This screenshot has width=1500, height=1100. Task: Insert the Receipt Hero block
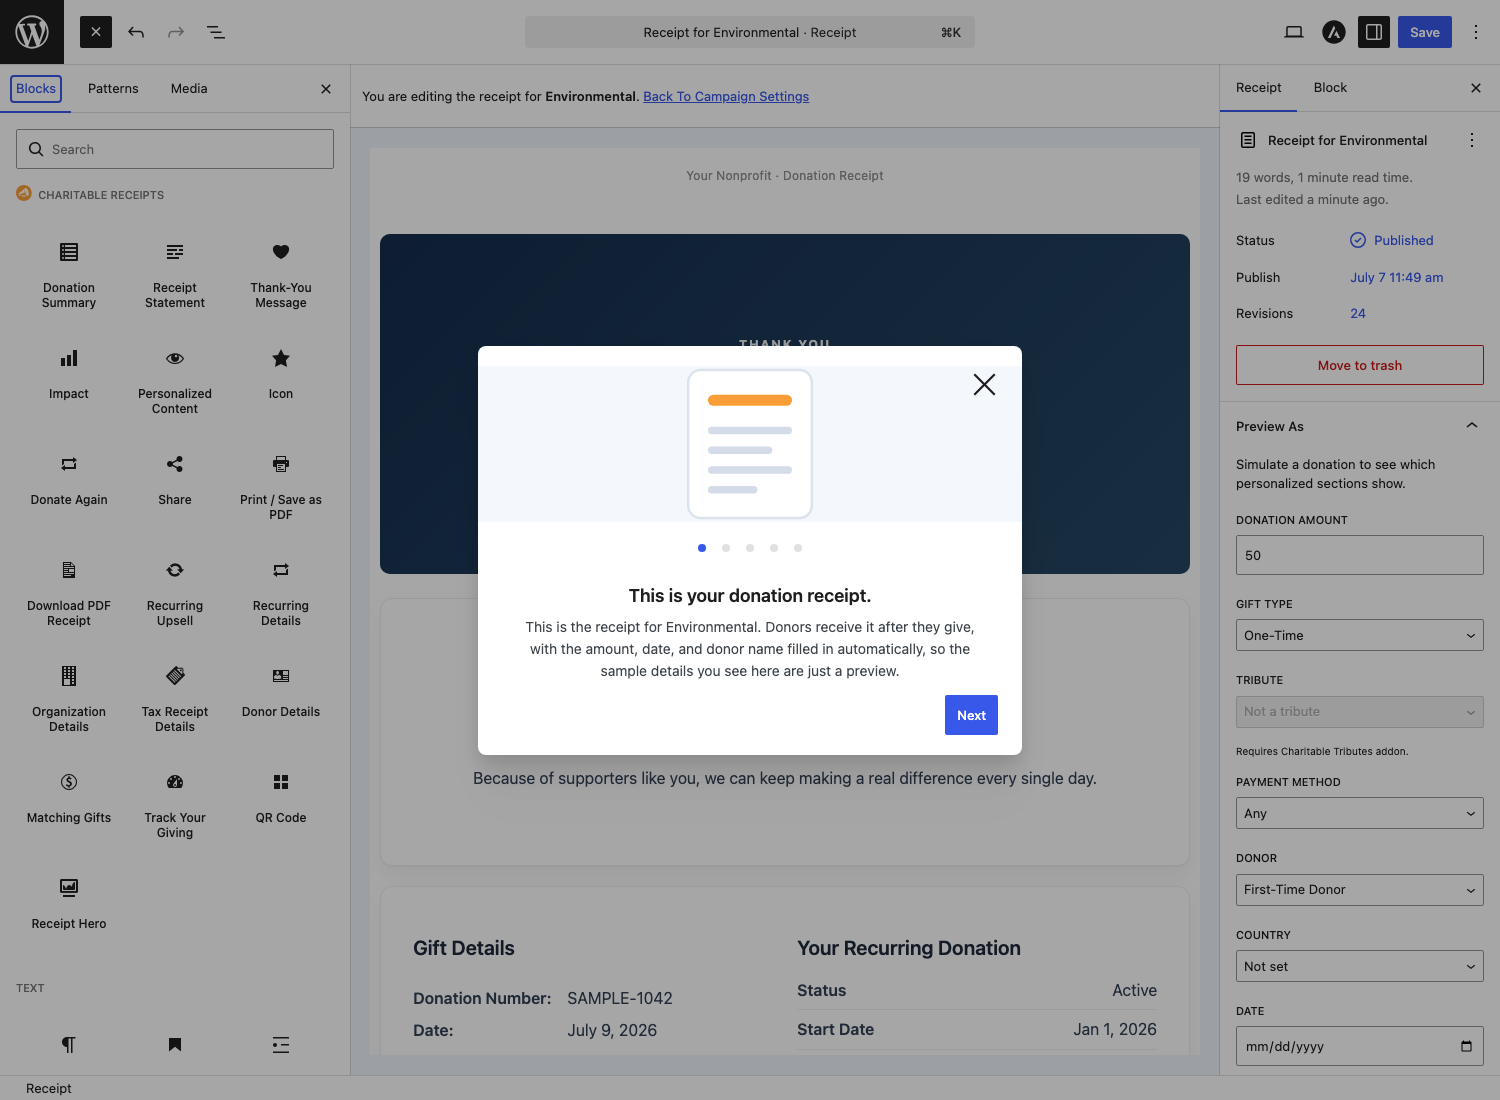pyautogui.click(x=69, y=905)
